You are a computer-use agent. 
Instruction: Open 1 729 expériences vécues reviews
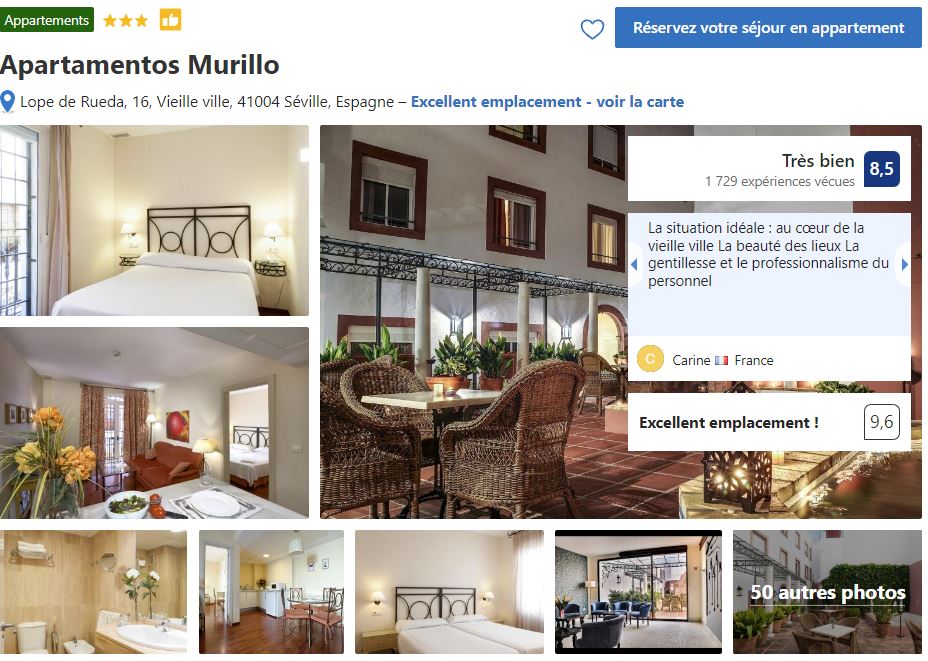(779, 182)
